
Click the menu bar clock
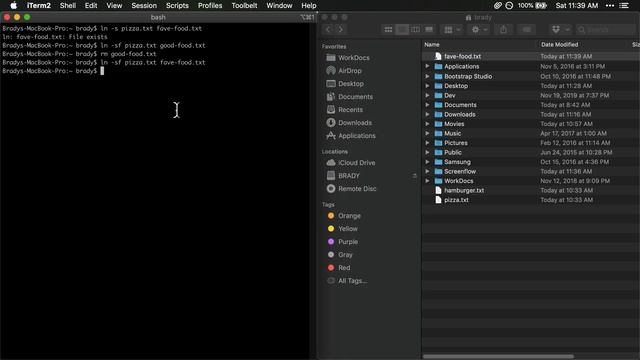[x=577, y=6]
